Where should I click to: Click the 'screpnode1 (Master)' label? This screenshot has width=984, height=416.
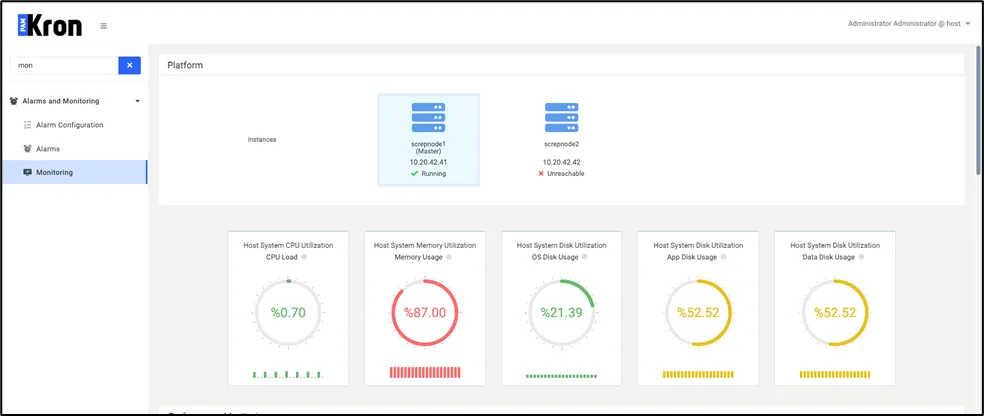click(429, 147)
